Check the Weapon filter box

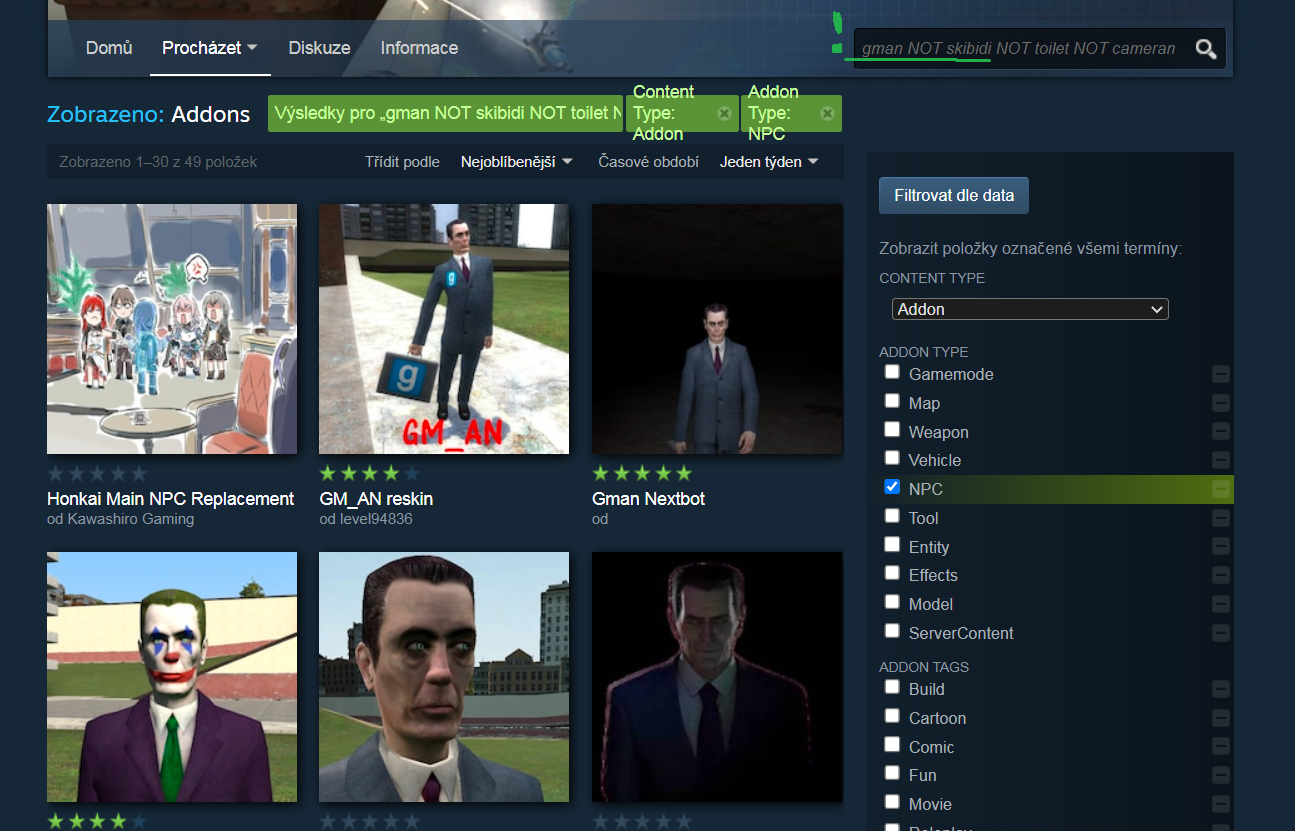coord(892,430)
